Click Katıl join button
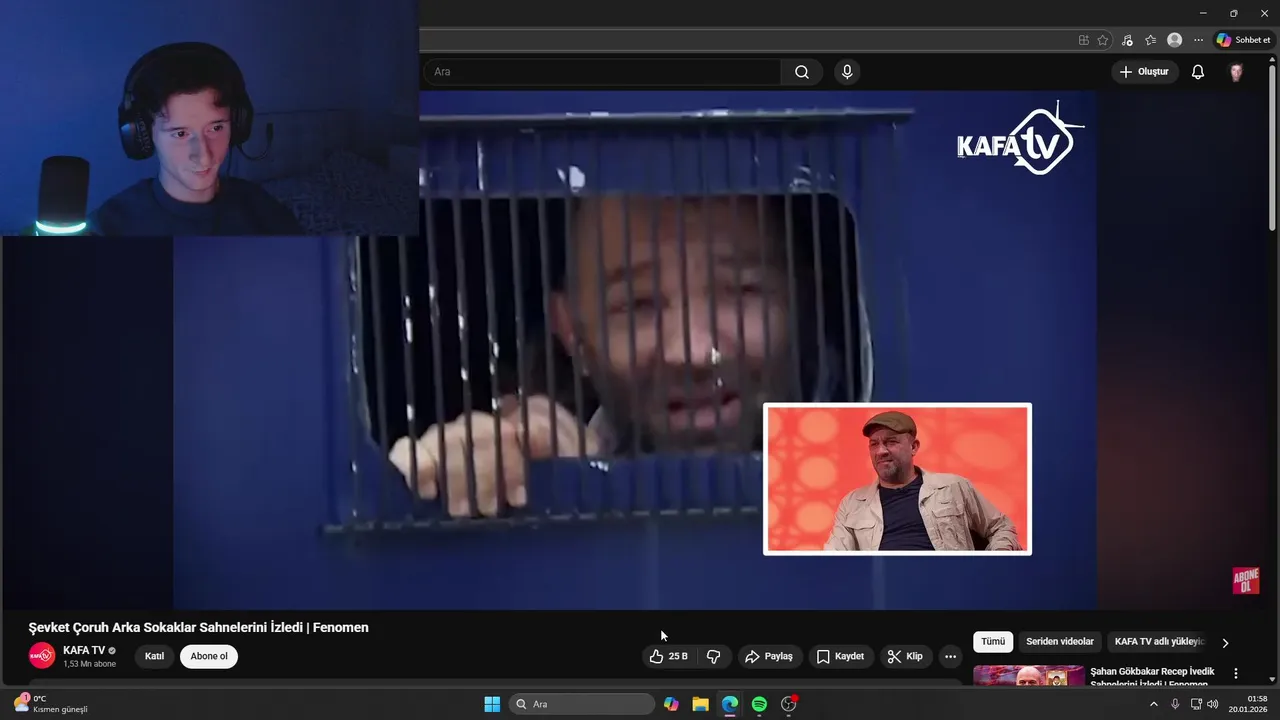1280x720 pixels. [154, 656]
